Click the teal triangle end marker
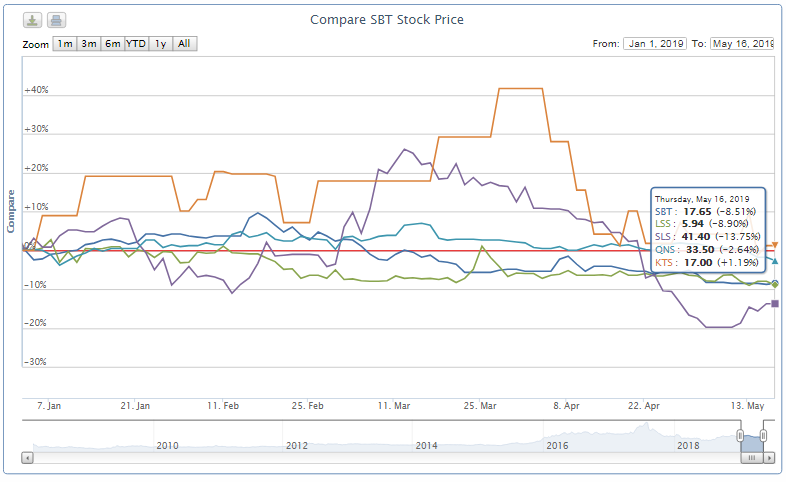Viewport: 786px width, 482px height. tap(775, 261)
